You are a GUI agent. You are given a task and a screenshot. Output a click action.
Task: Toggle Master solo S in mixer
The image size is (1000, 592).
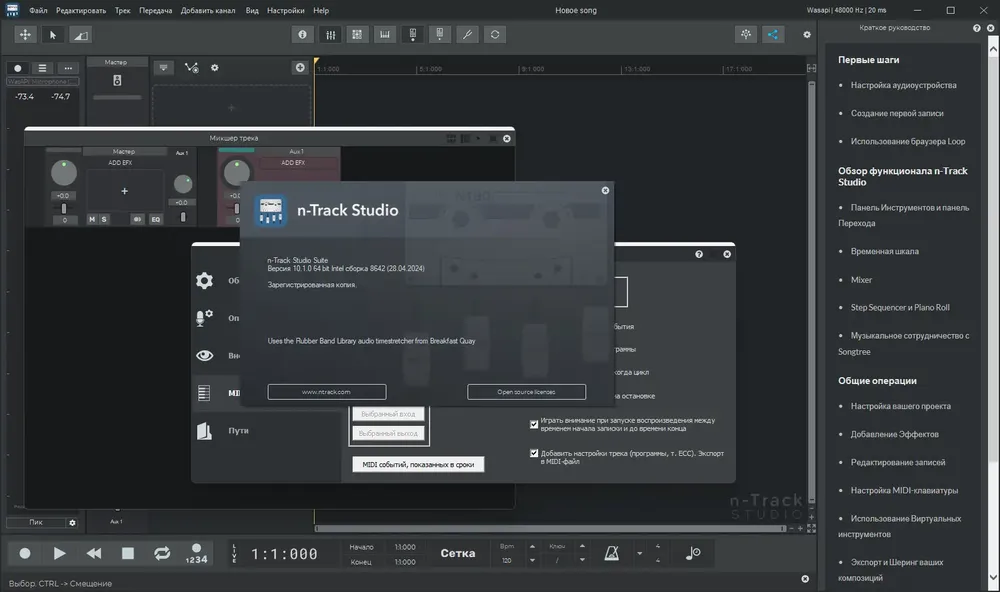pyautogui.click(x=104, y=219)
